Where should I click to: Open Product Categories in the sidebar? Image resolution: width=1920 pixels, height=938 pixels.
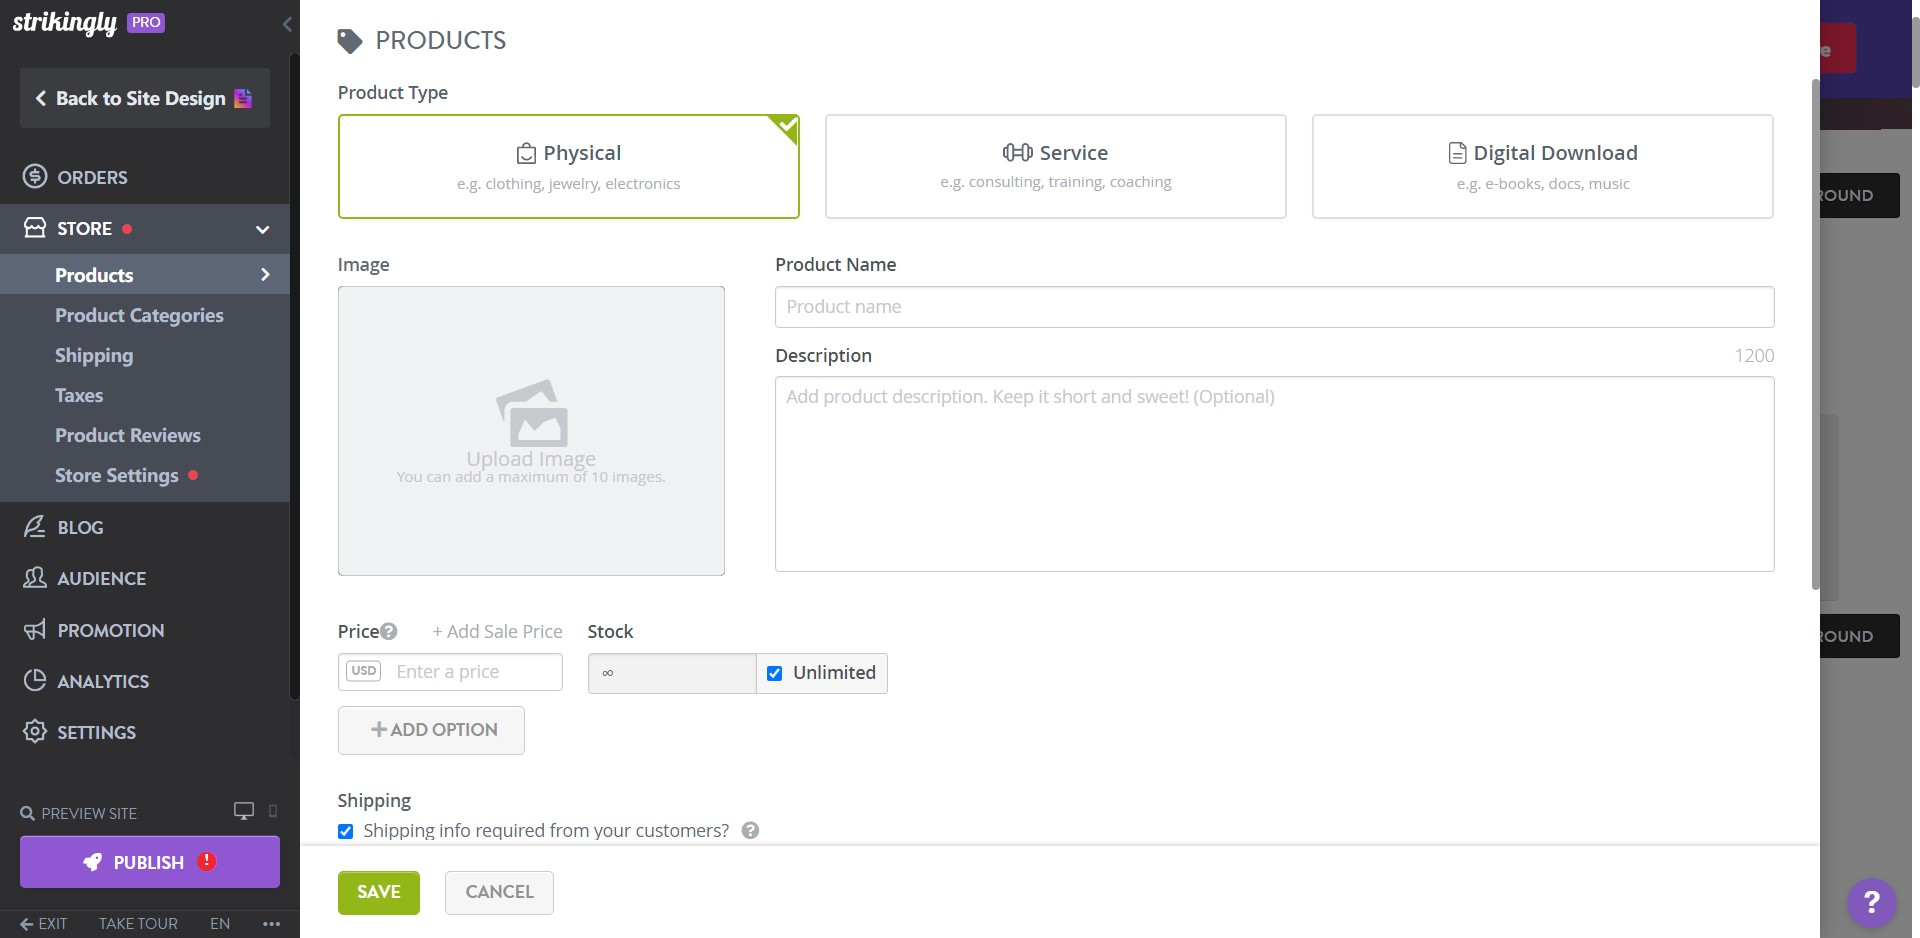[139, 315]
